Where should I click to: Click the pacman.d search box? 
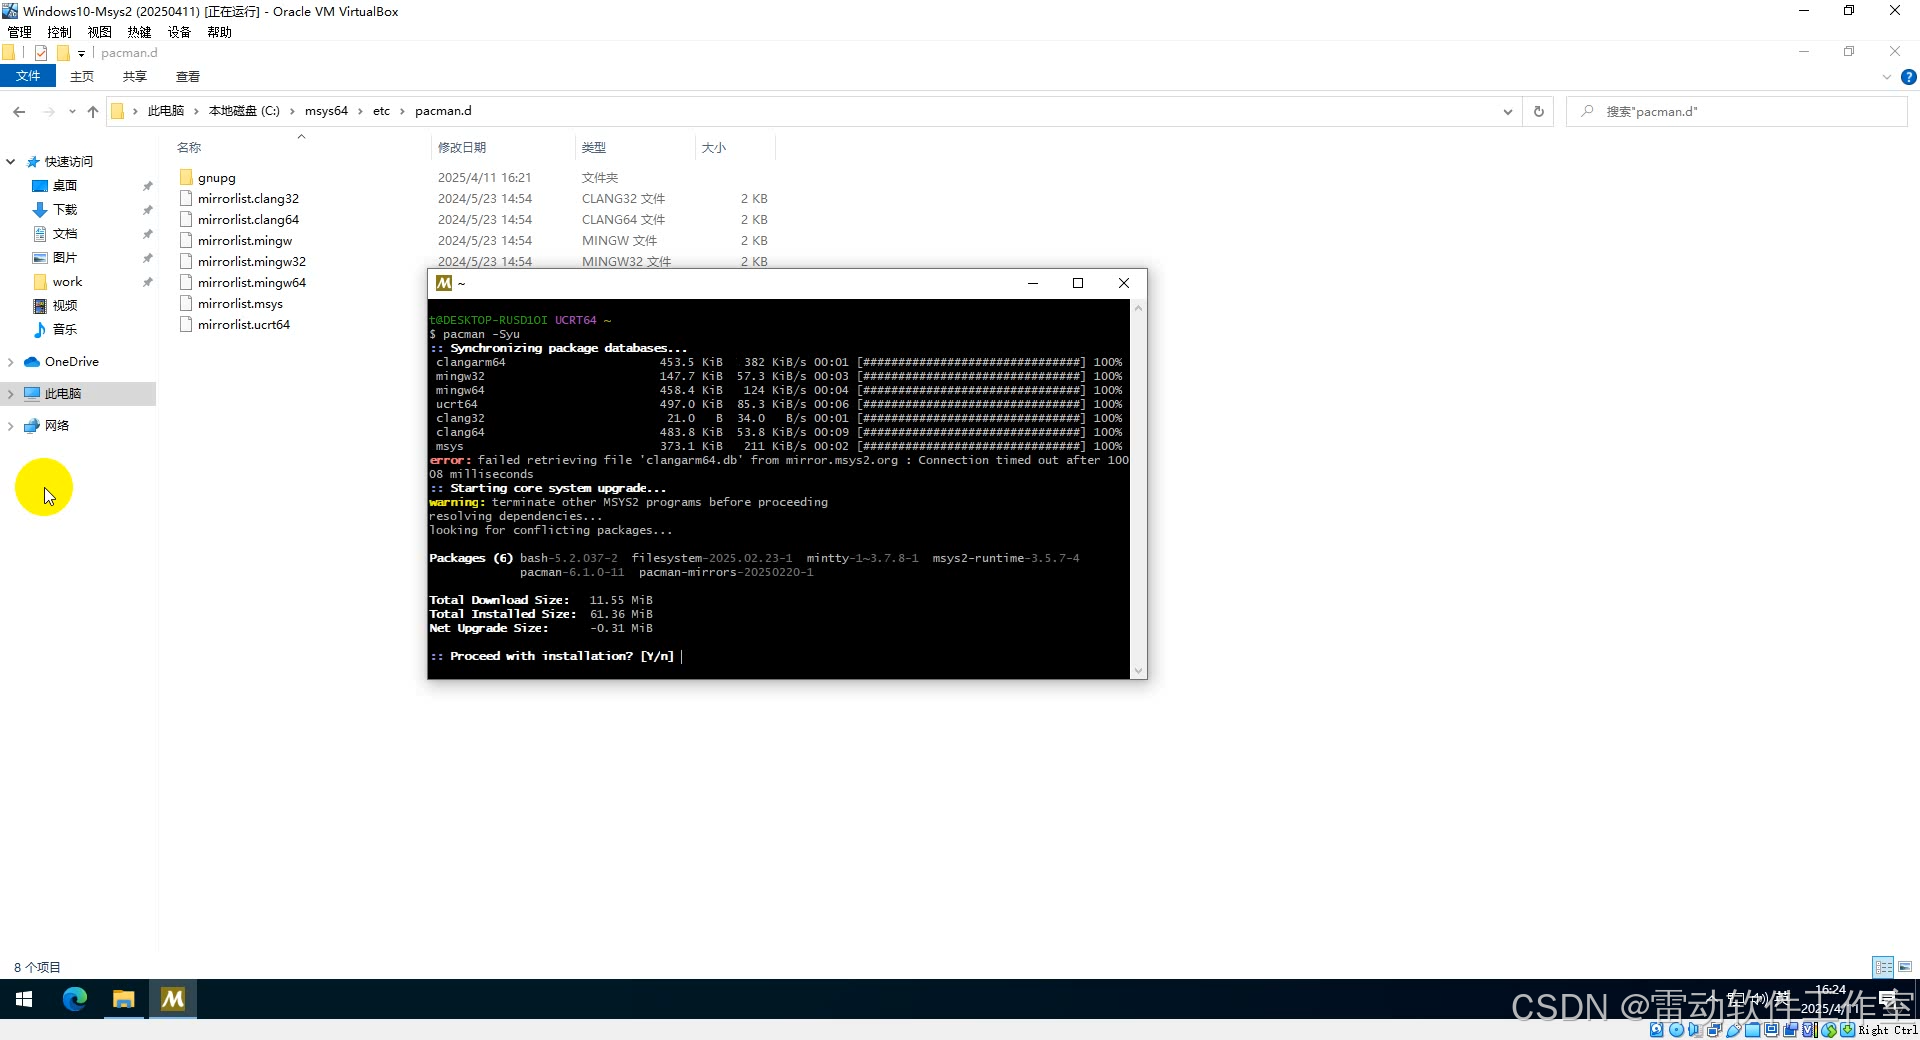[1737, 111]
